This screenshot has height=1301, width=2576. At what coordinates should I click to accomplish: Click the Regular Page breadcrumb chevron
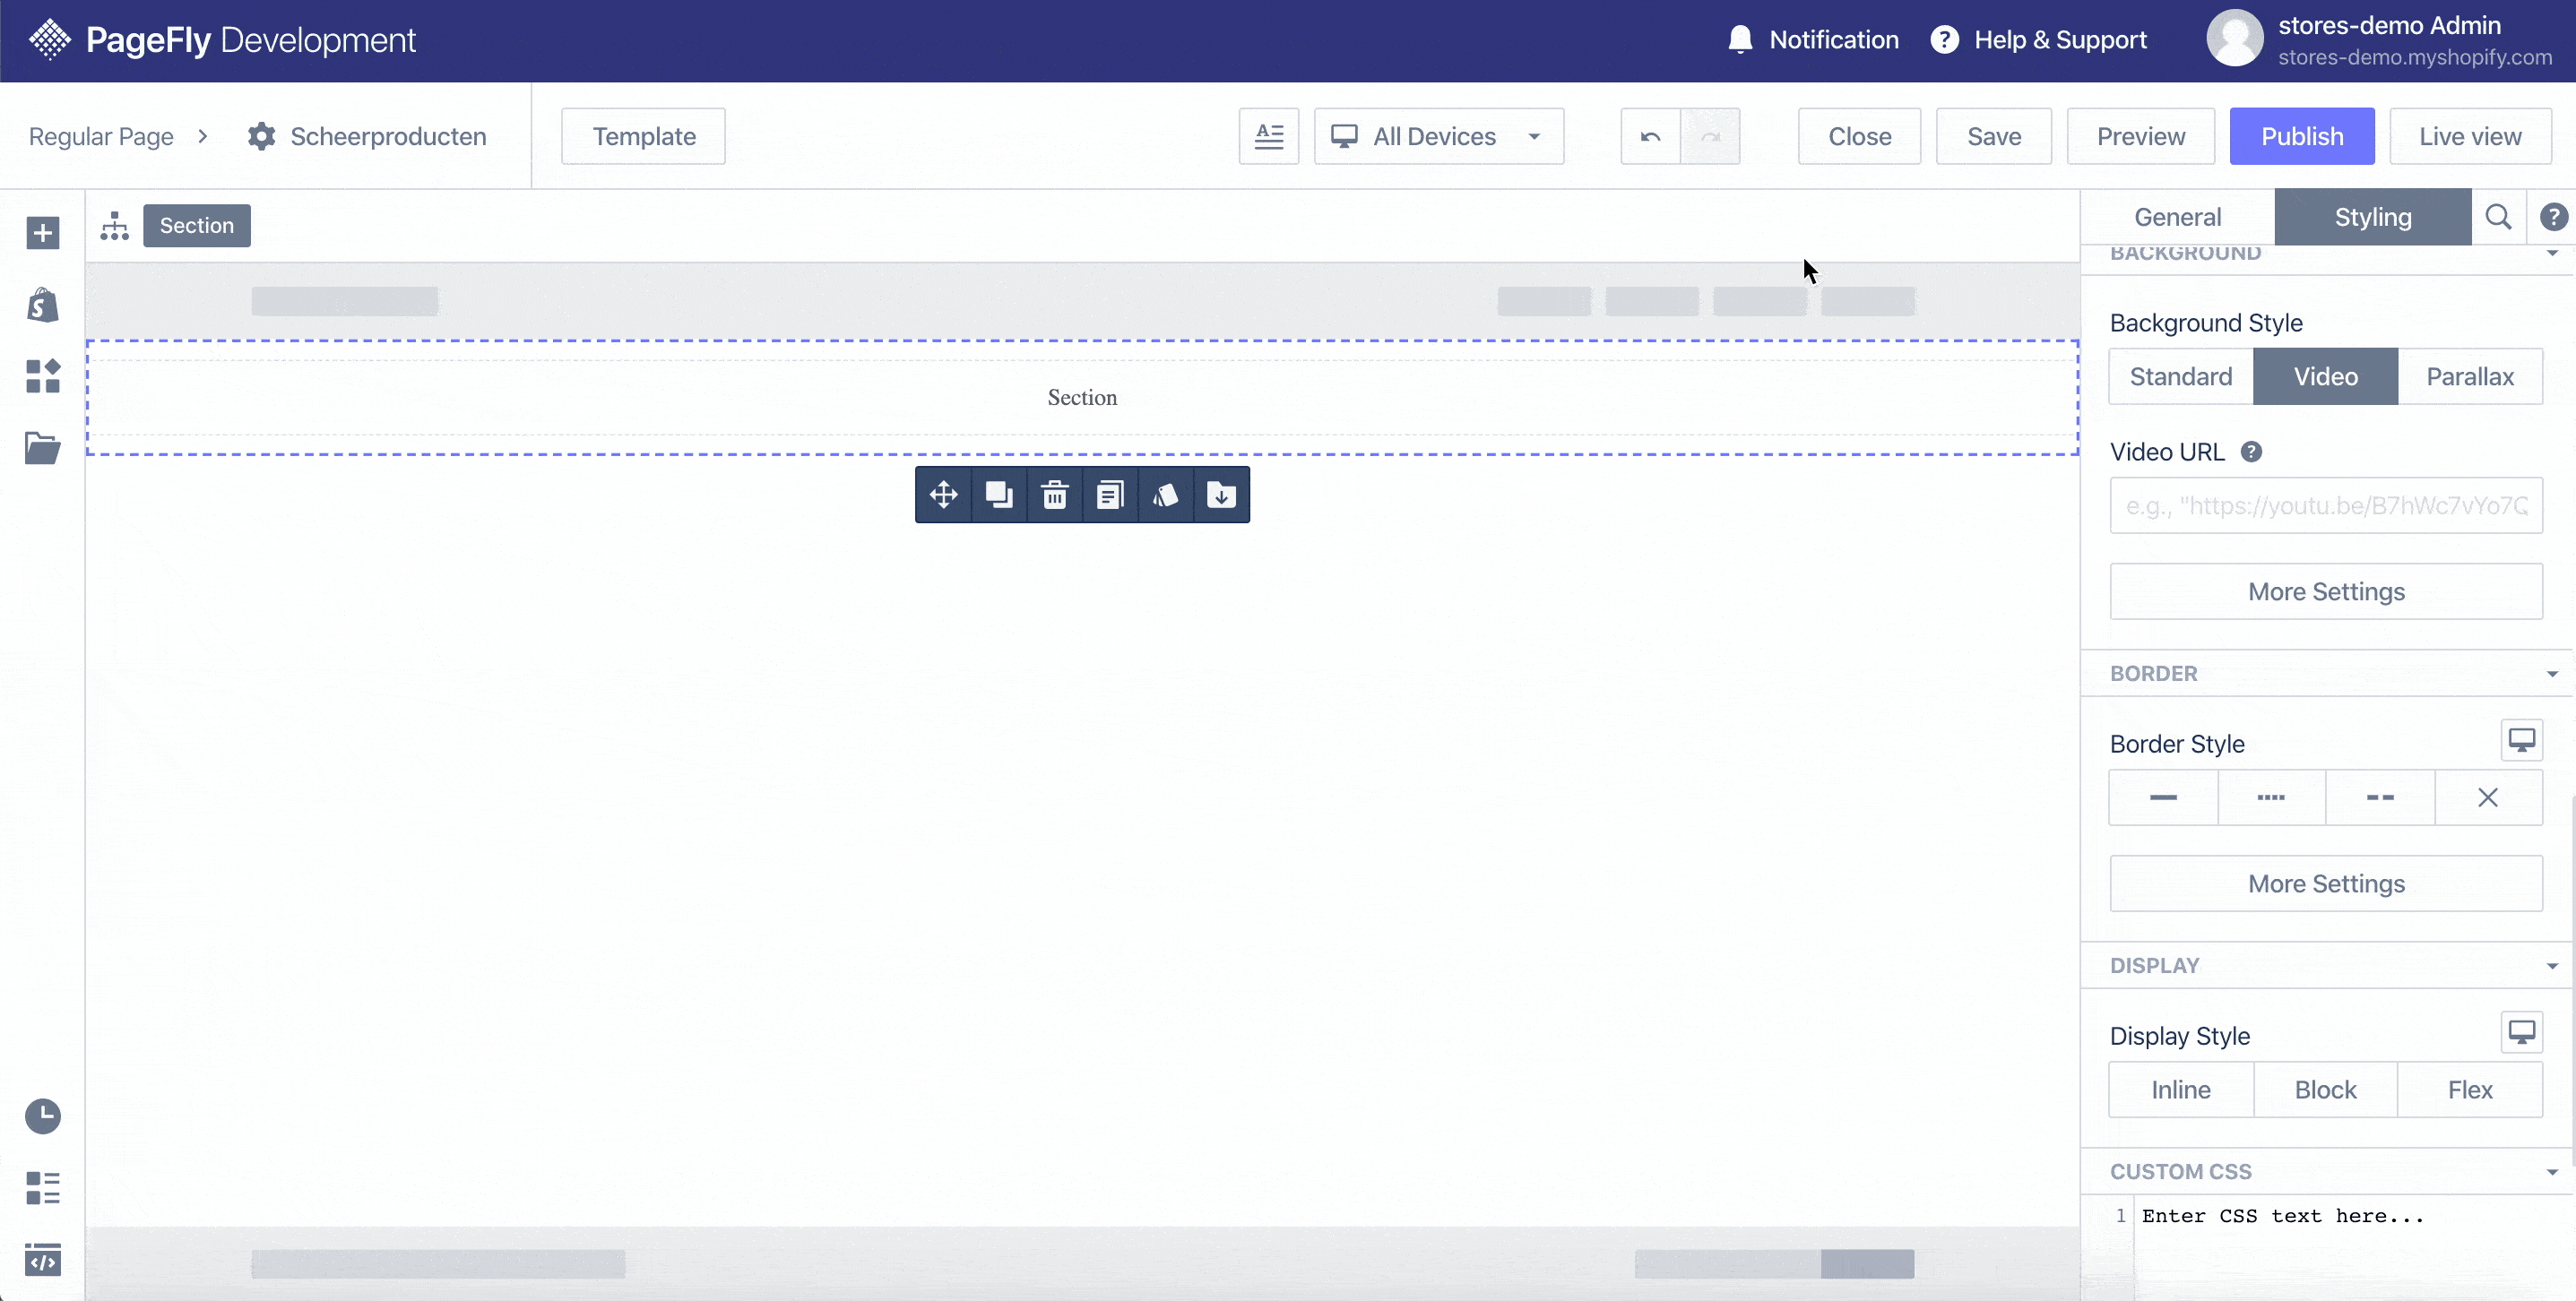(203, 136)
